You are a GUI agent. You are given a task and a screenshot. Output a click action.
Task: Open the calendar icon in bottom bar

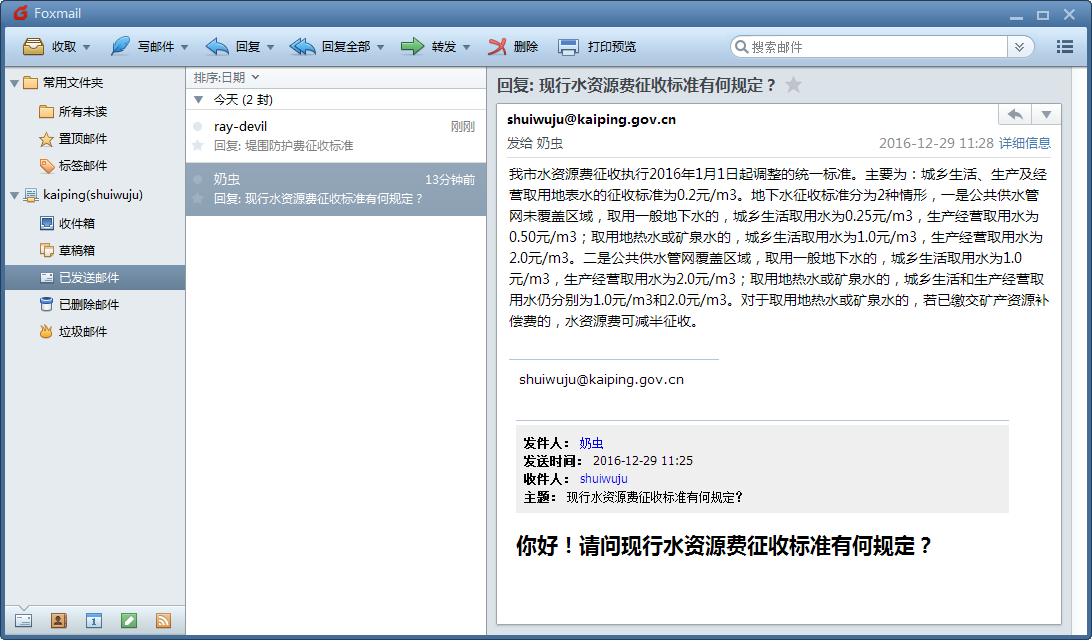tap(93, 620)
